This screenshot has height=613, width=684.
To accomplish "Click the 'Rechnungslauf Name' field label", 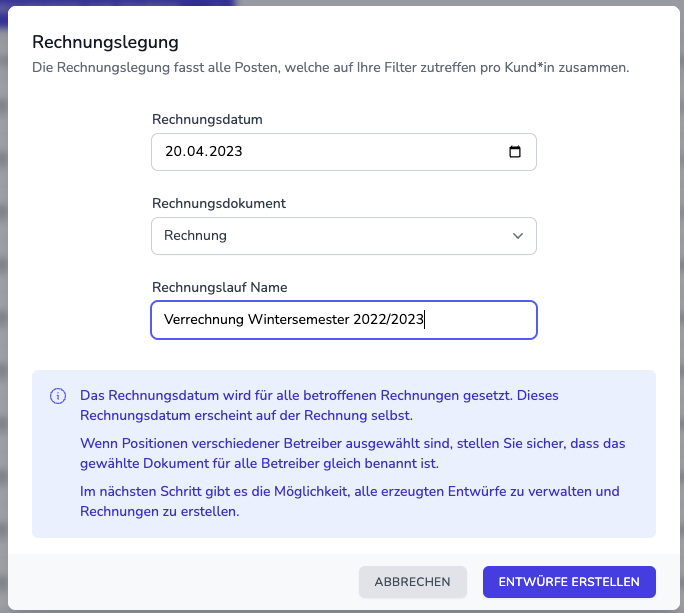I will pos(219,287).
